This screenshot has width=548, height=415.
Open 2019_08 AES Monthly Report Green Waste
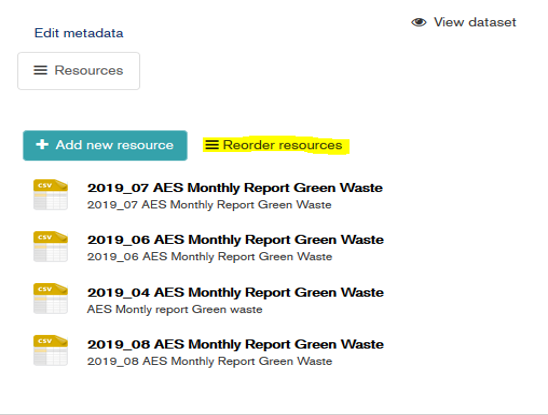point(236,344)
